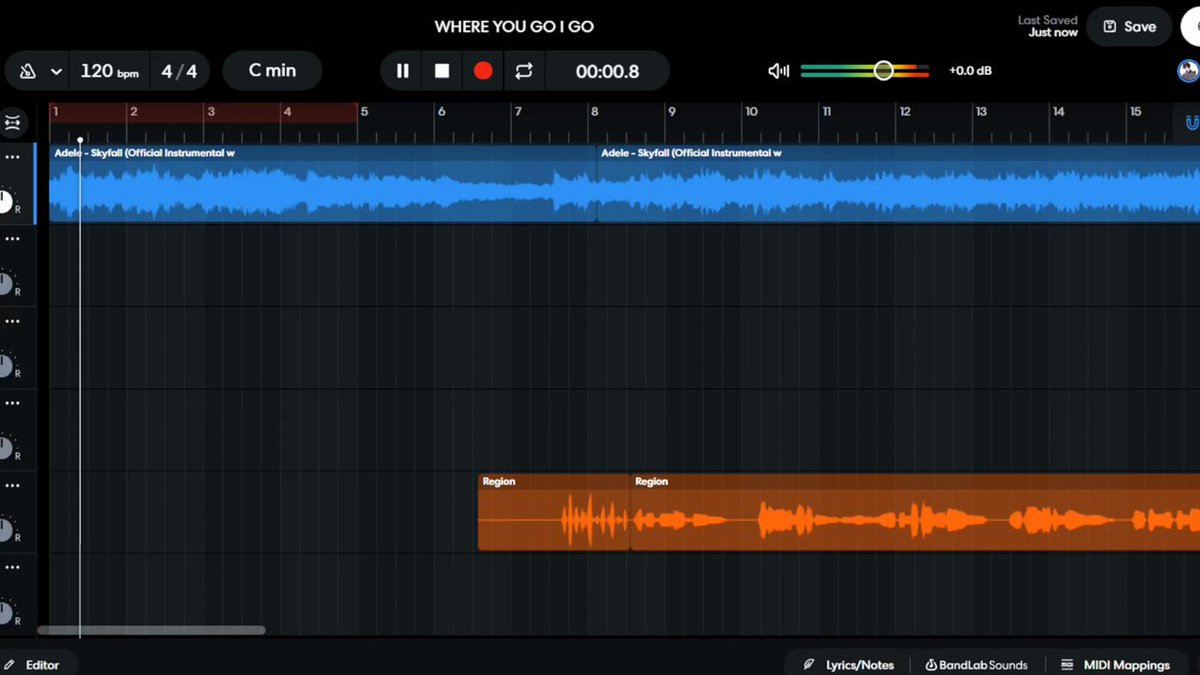The height and width of the screenshot is (675, 1200).
Task: Click the horizontal timeline scrollbar
Action: (x=151, y=630)
